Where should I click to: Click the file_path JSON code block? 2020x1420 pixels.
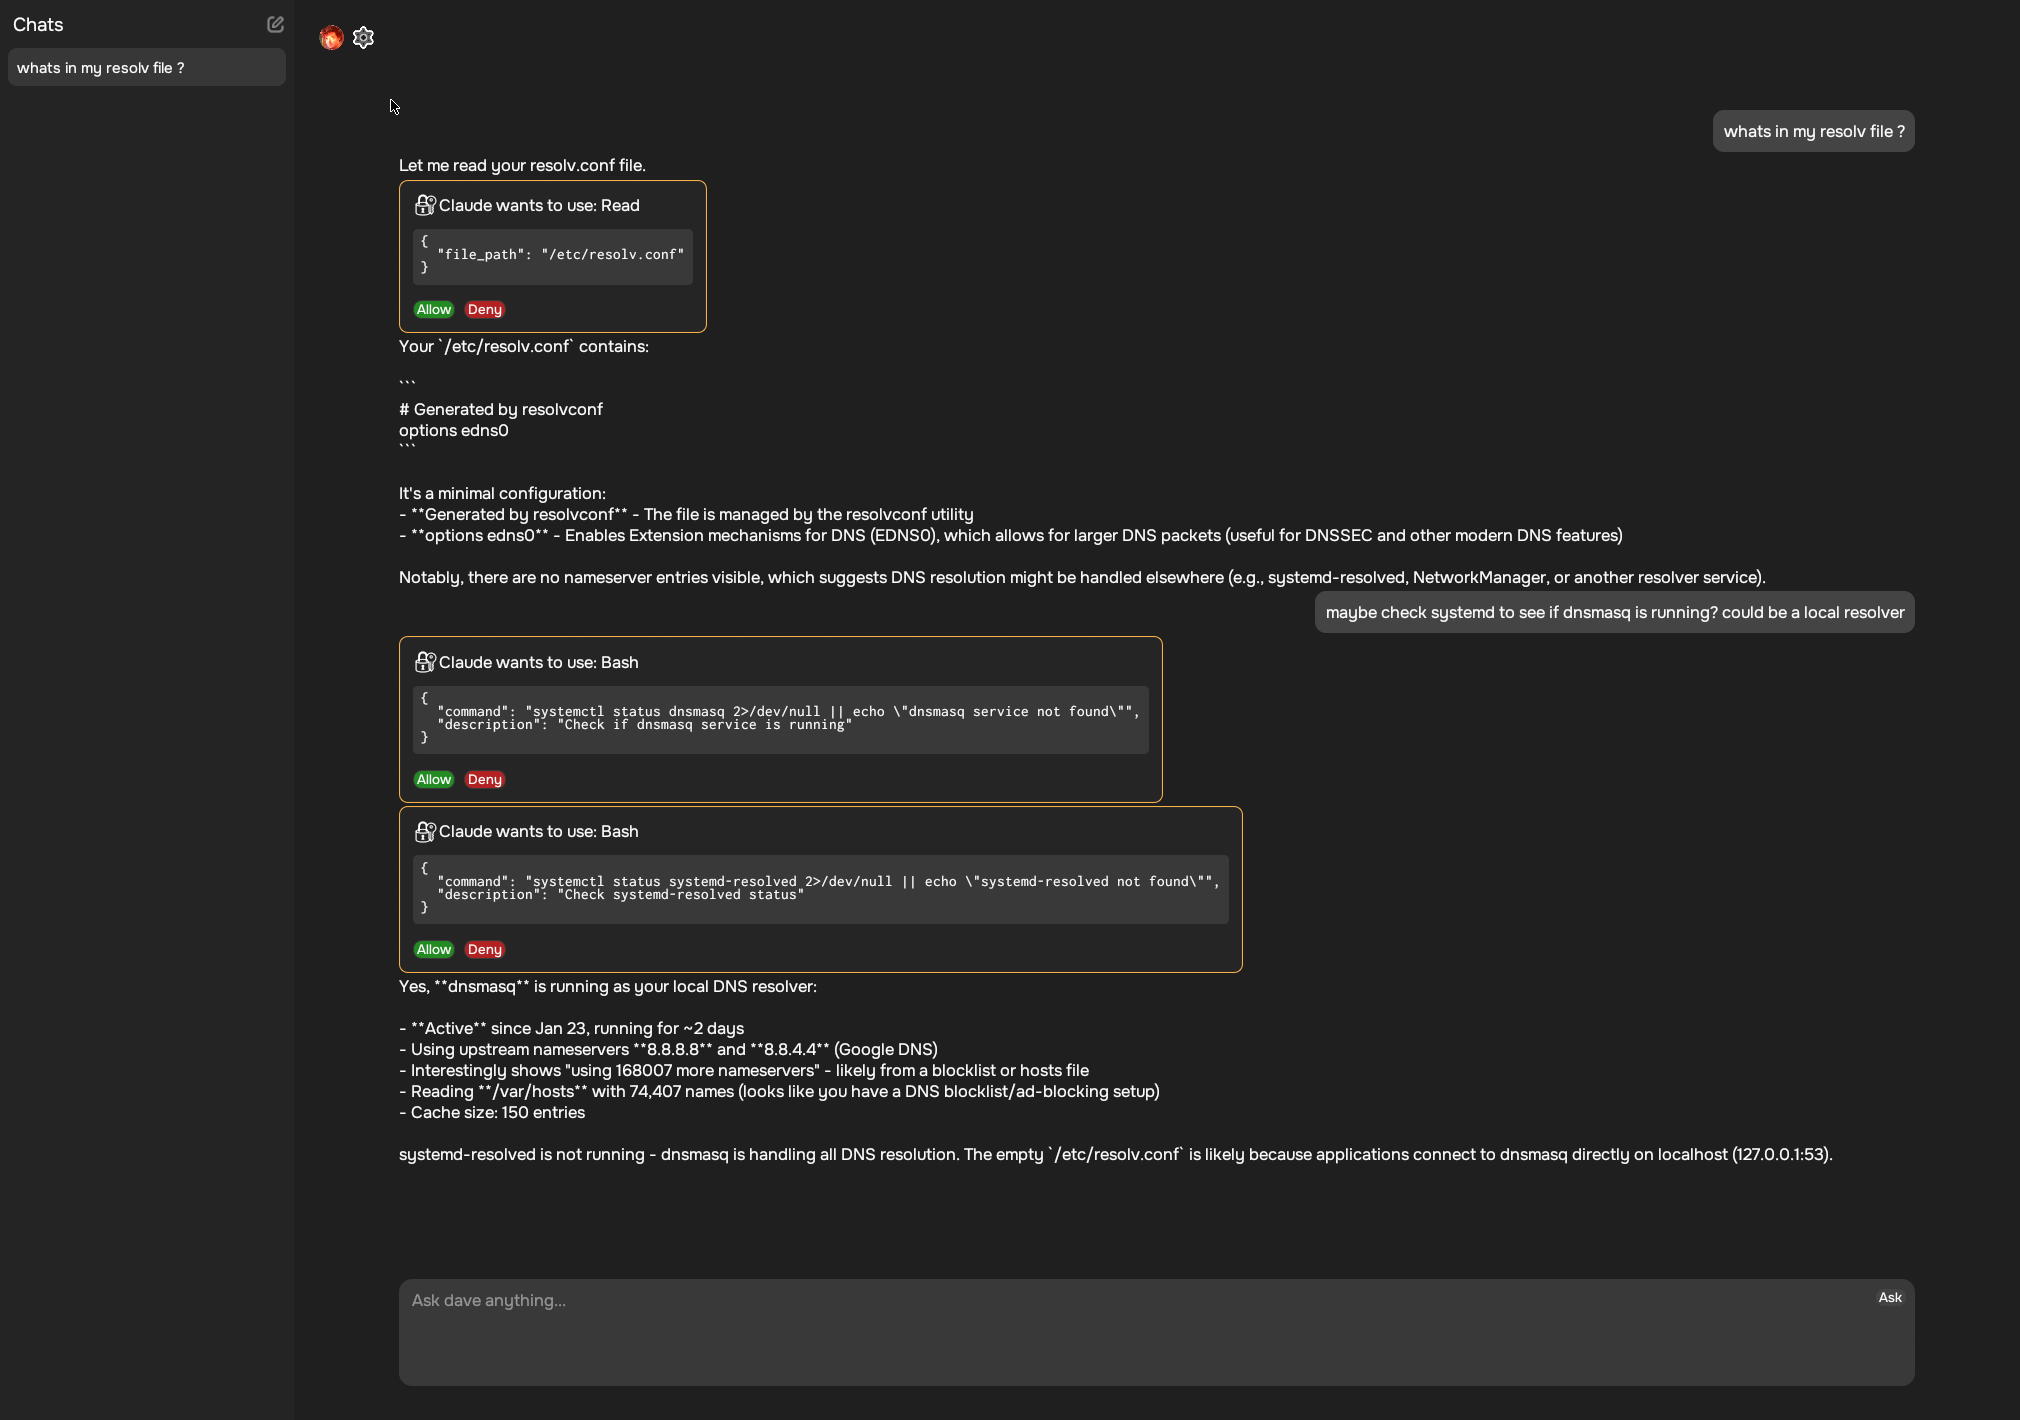(552, 256)
